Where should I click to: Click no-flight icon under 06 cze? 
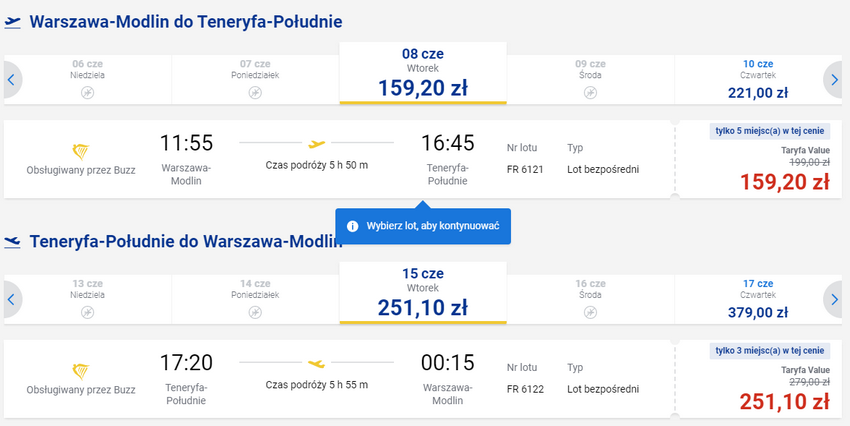click(x=87, y=93)
